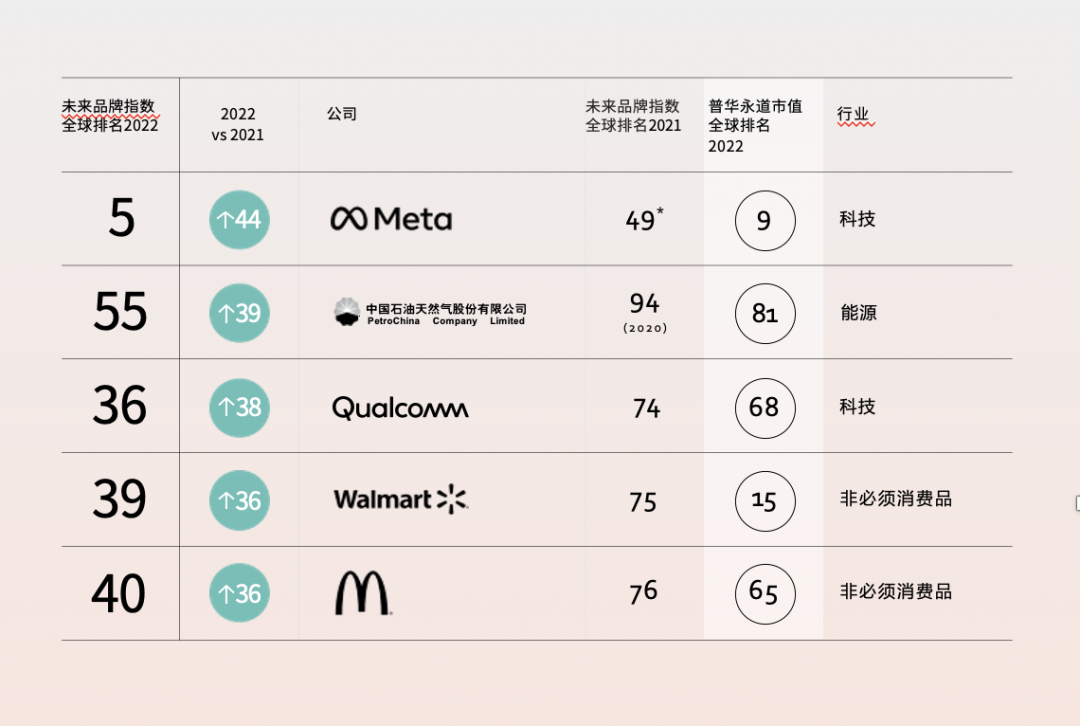Image resolution: width=1080 pixels, height=726 pixels.
Task: Click the teal up-44 badge
Action: pos(239,220)
